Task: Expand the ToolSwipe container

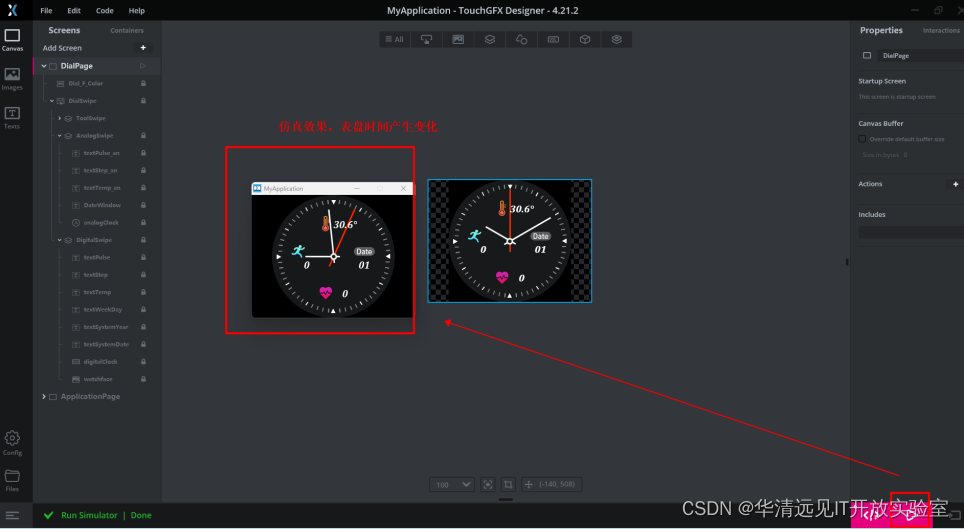Action: coord(60,118)
